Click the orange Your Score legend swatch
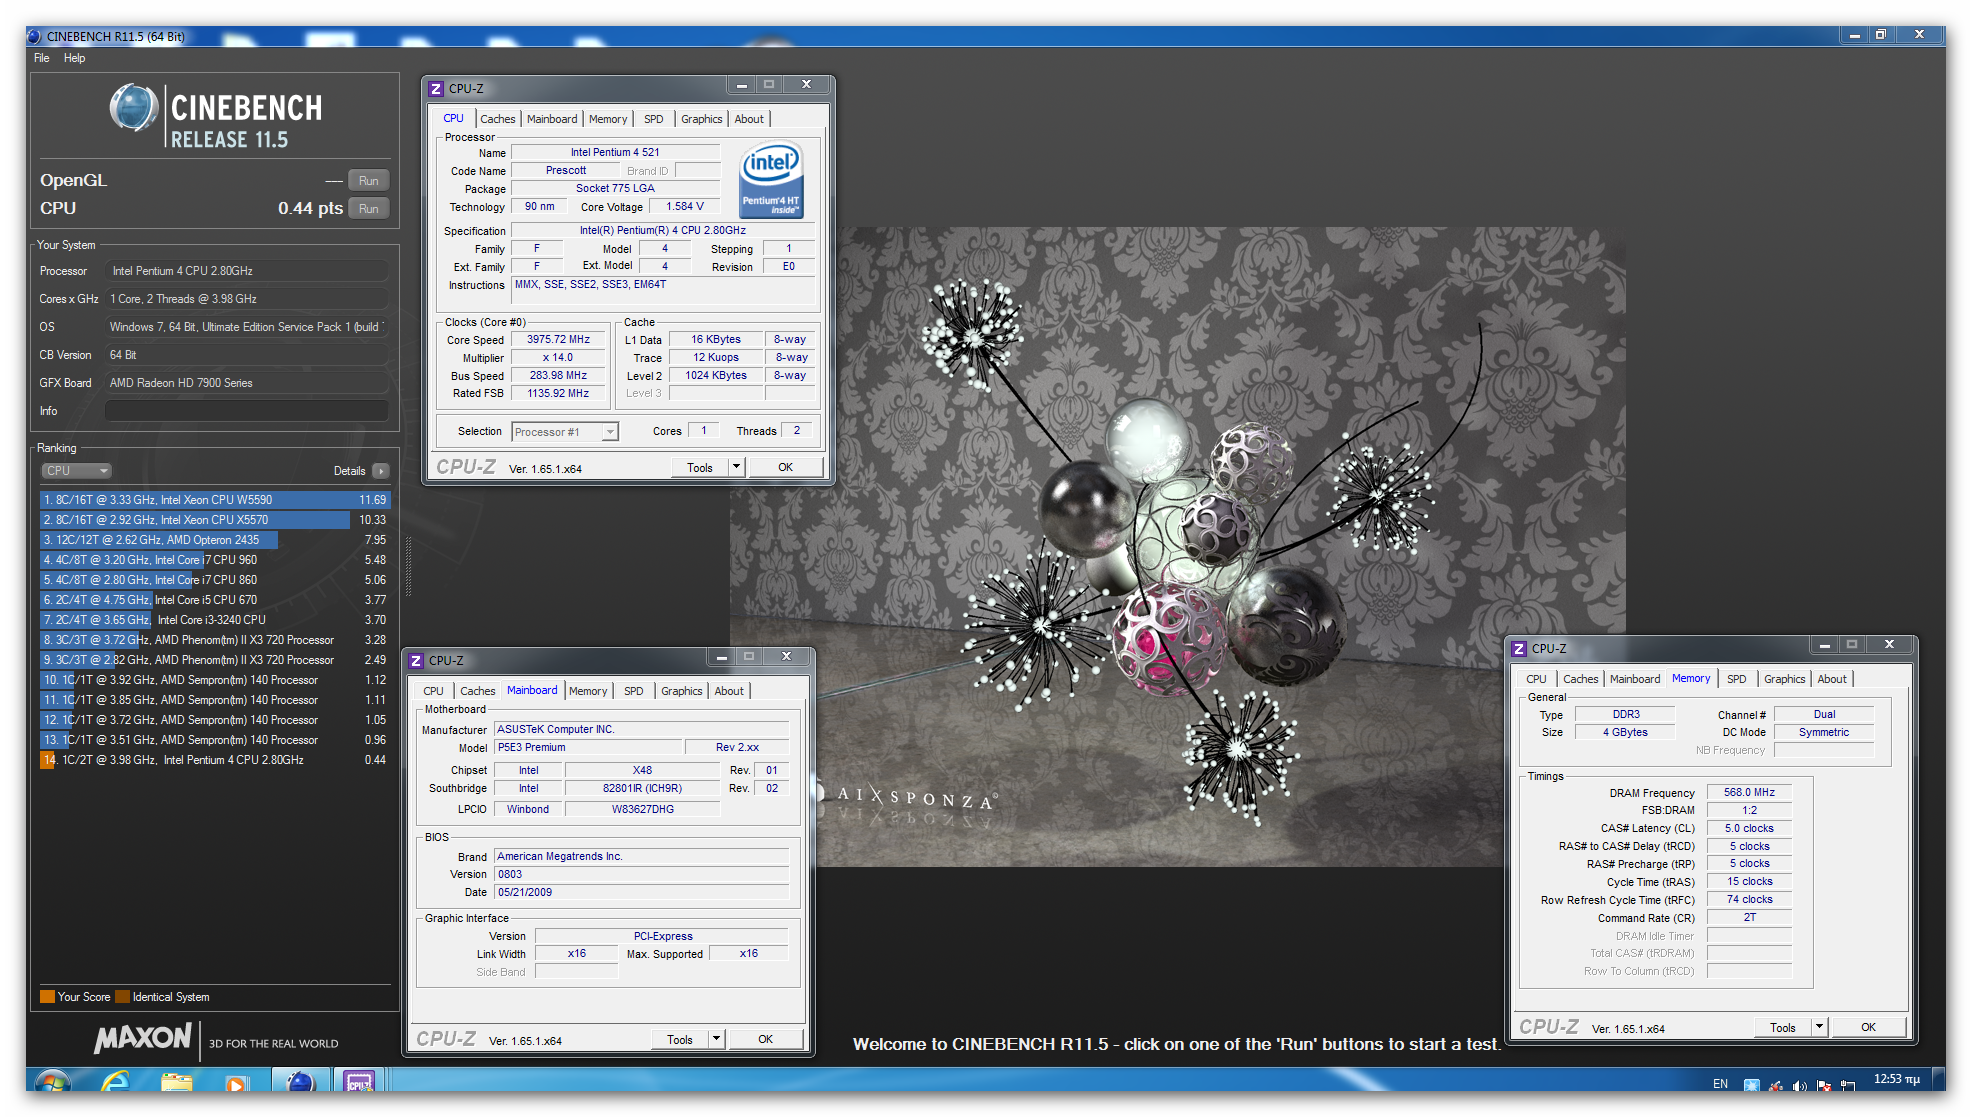This screenshot has height=1117, width=1972. pos(47,997)
